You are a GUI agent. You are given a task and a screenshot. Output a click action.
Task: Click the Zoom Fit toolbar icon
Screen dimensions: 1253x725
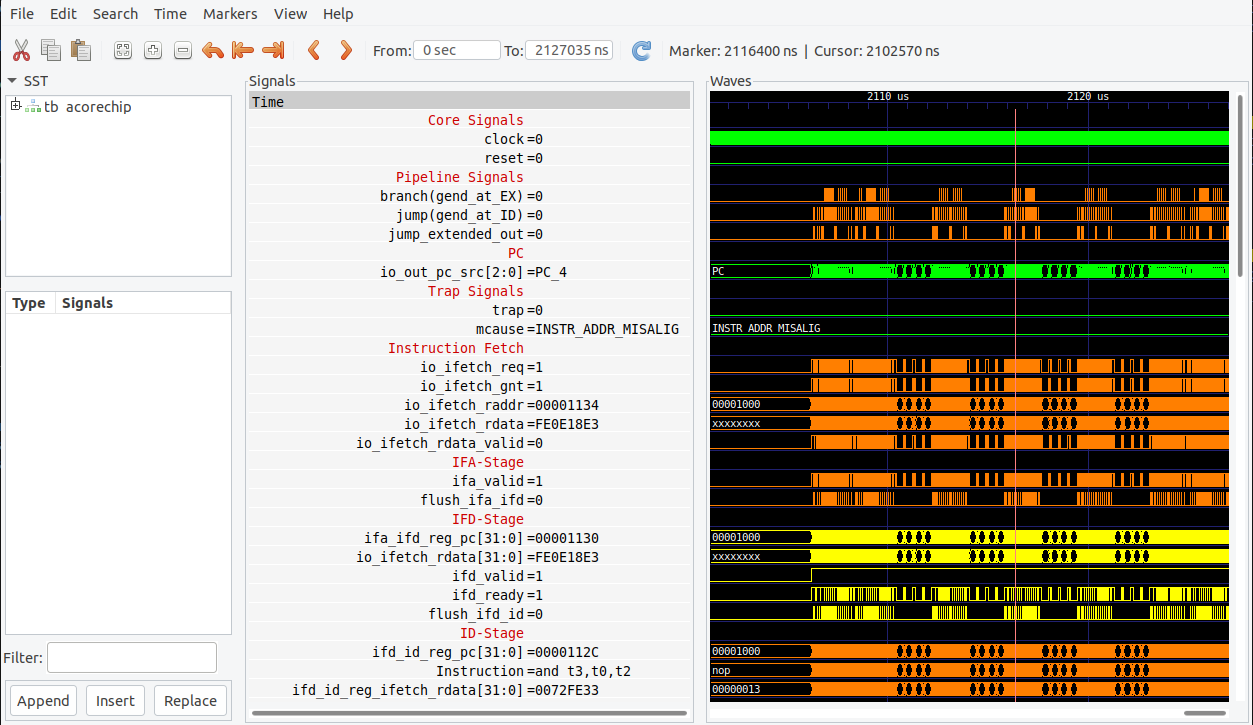[123, 50]
